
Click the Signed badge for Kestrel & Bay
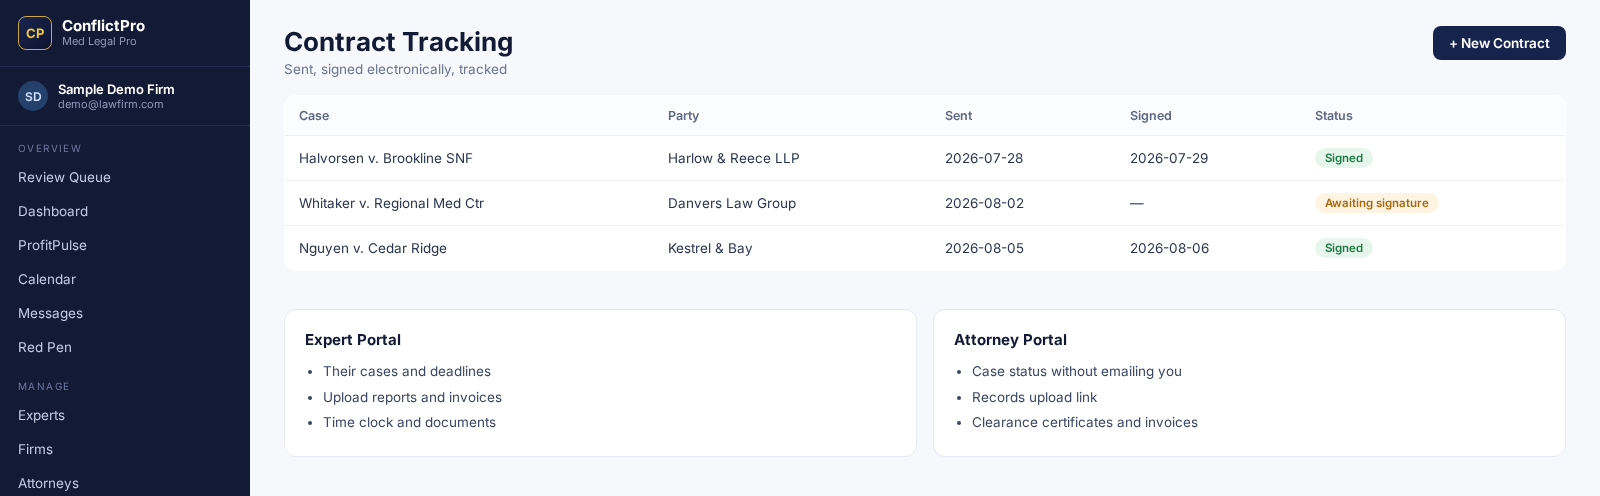[1343, 248]
